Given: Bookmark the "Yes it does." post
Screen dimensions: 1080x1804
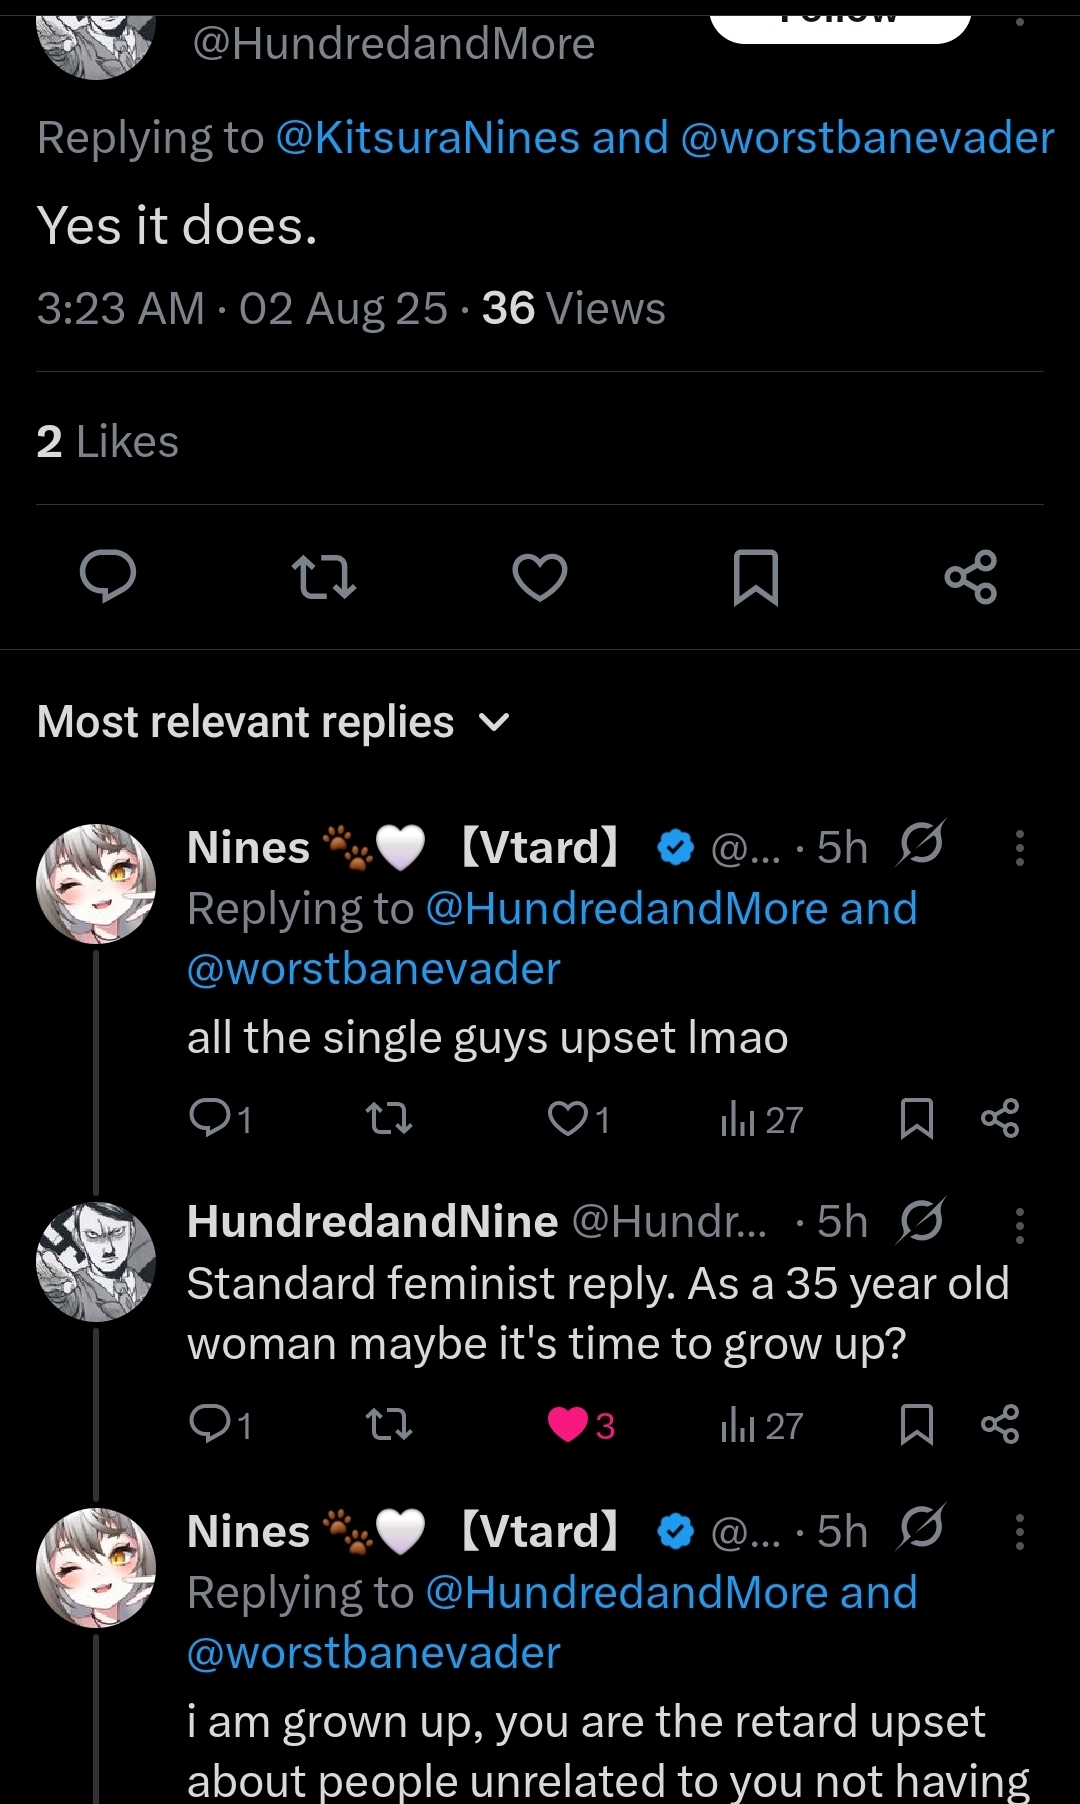Looking at the screenshot, I should click(755, 577).
